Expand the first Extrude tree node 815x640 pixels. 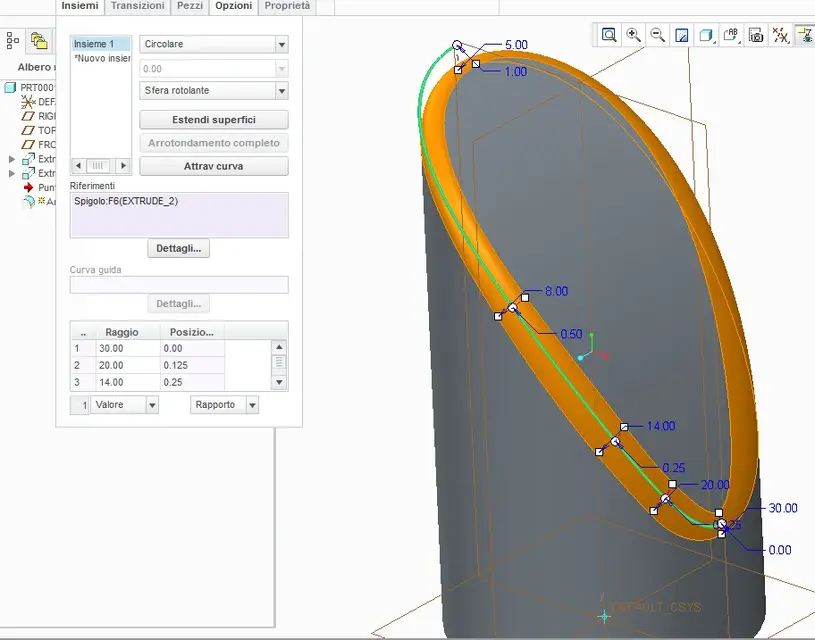click(12, 159)
